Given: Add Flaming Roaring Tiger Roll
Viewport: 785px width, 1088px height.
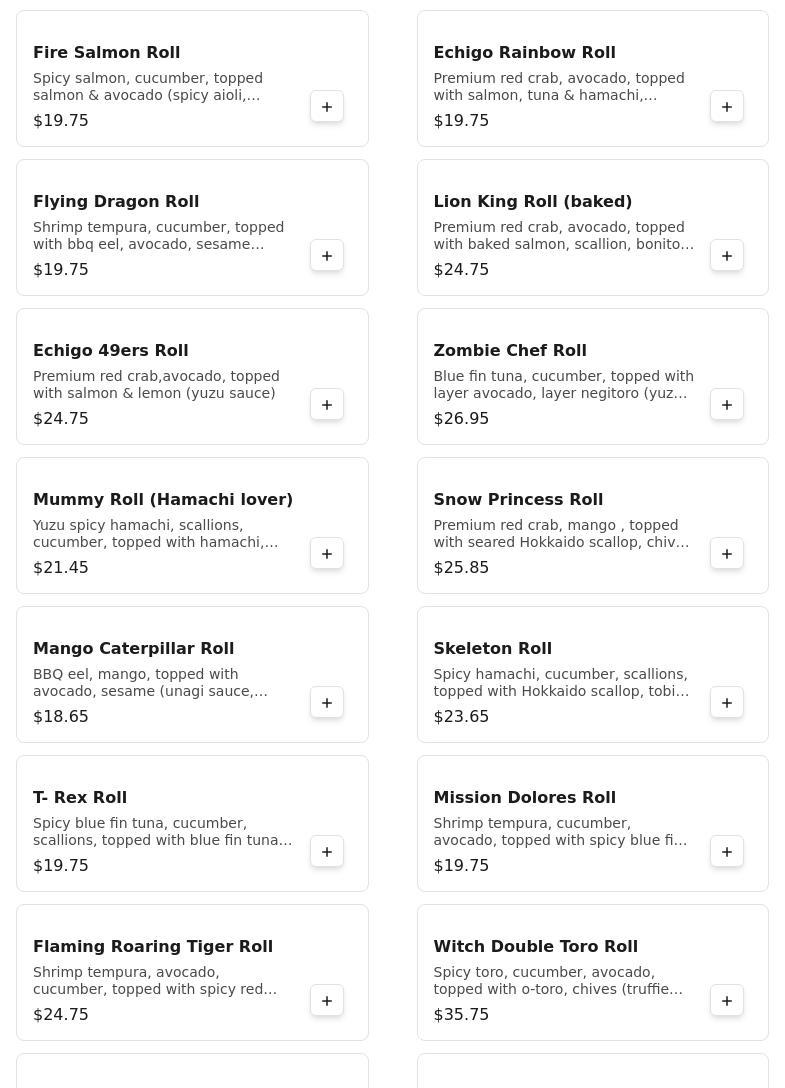Looking at the screenshot, I should [327, 1001].
